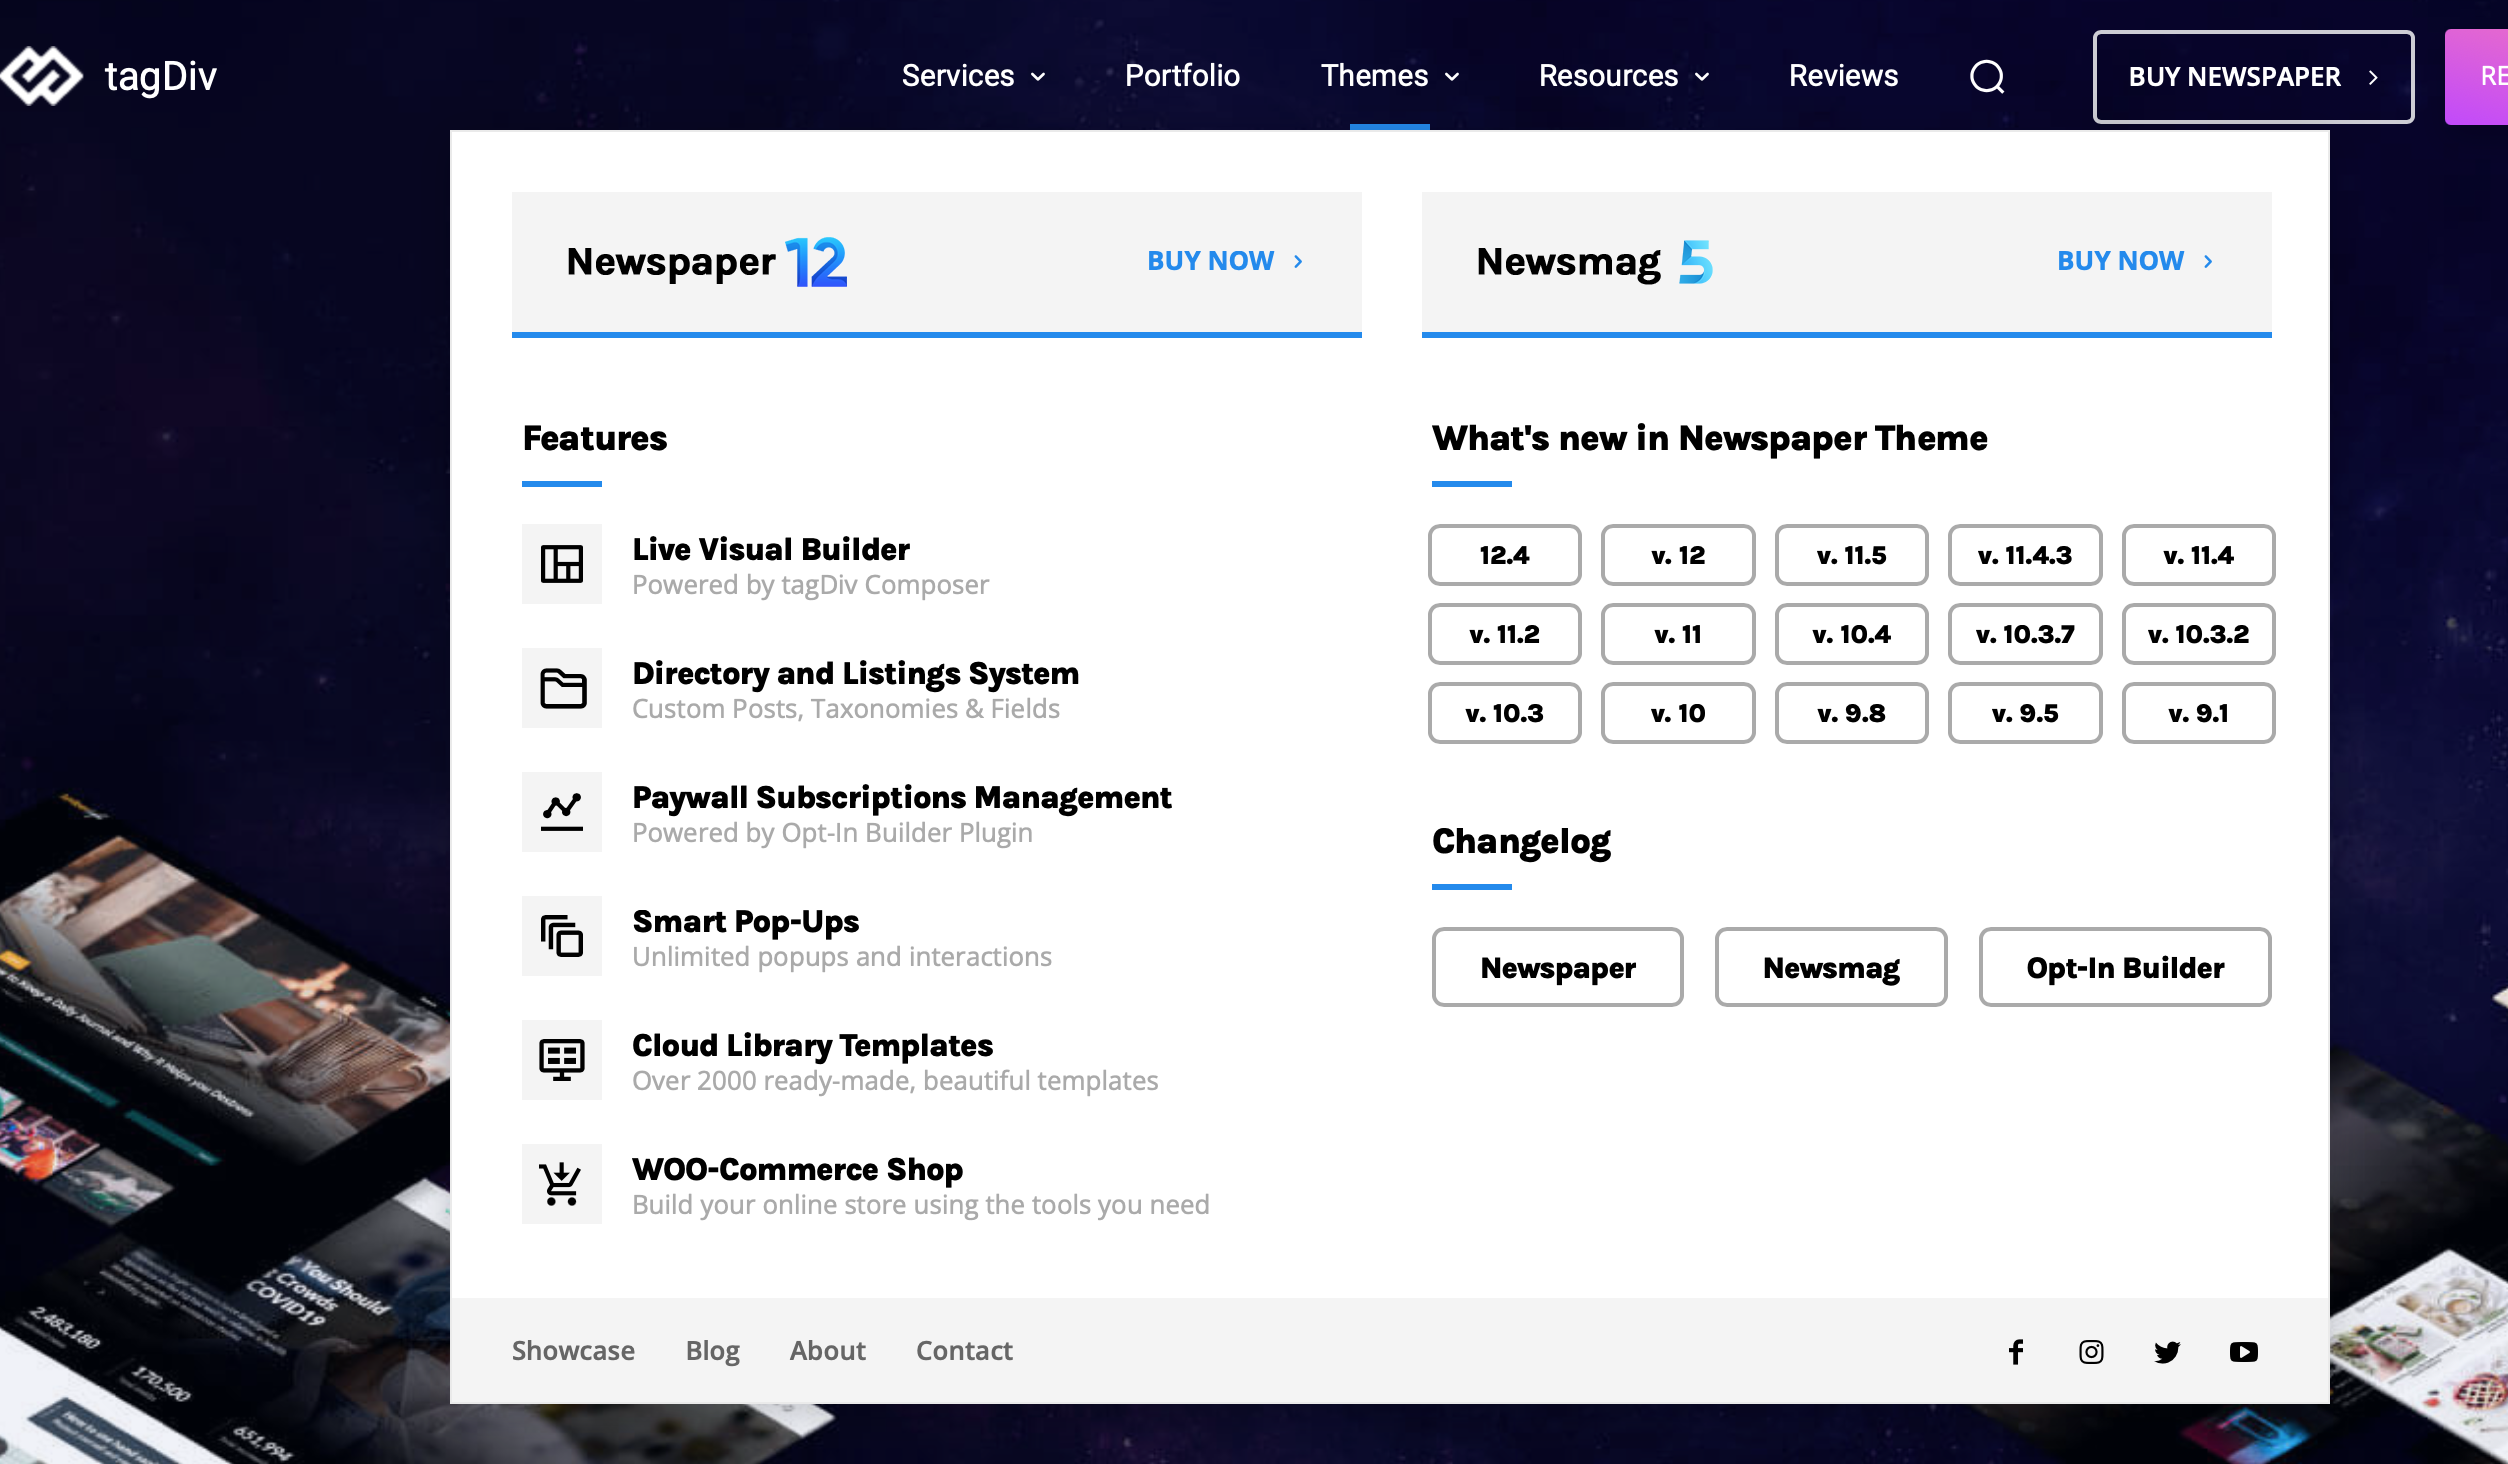Viewport: 2508px width, 1464px height.
Task: Open the Reviews menu item
Action: (x=1843, y=76)
